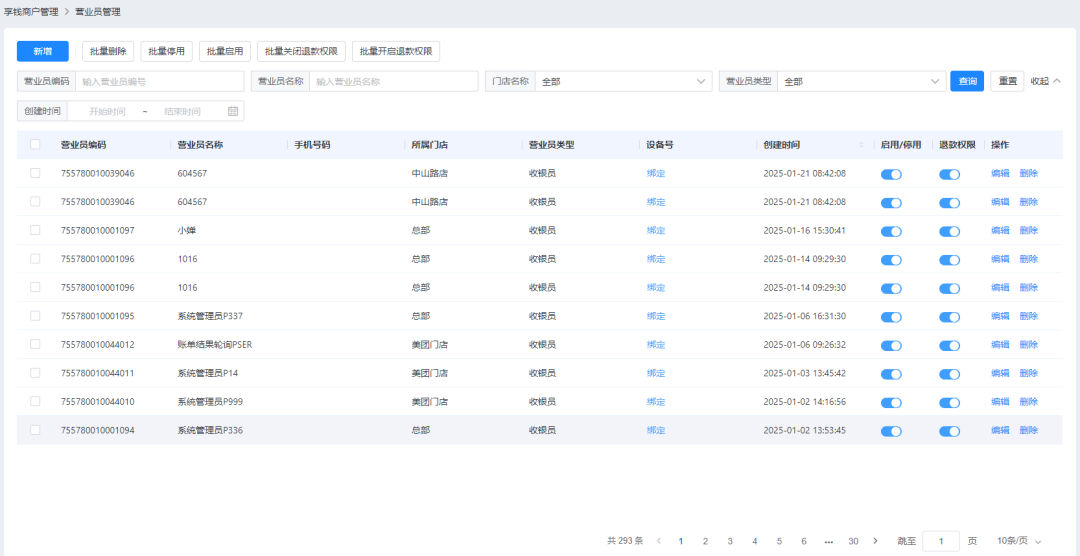Tick the checkbox for 系统管理员P999
The image size is (1080, 556).
pos(35,401)
